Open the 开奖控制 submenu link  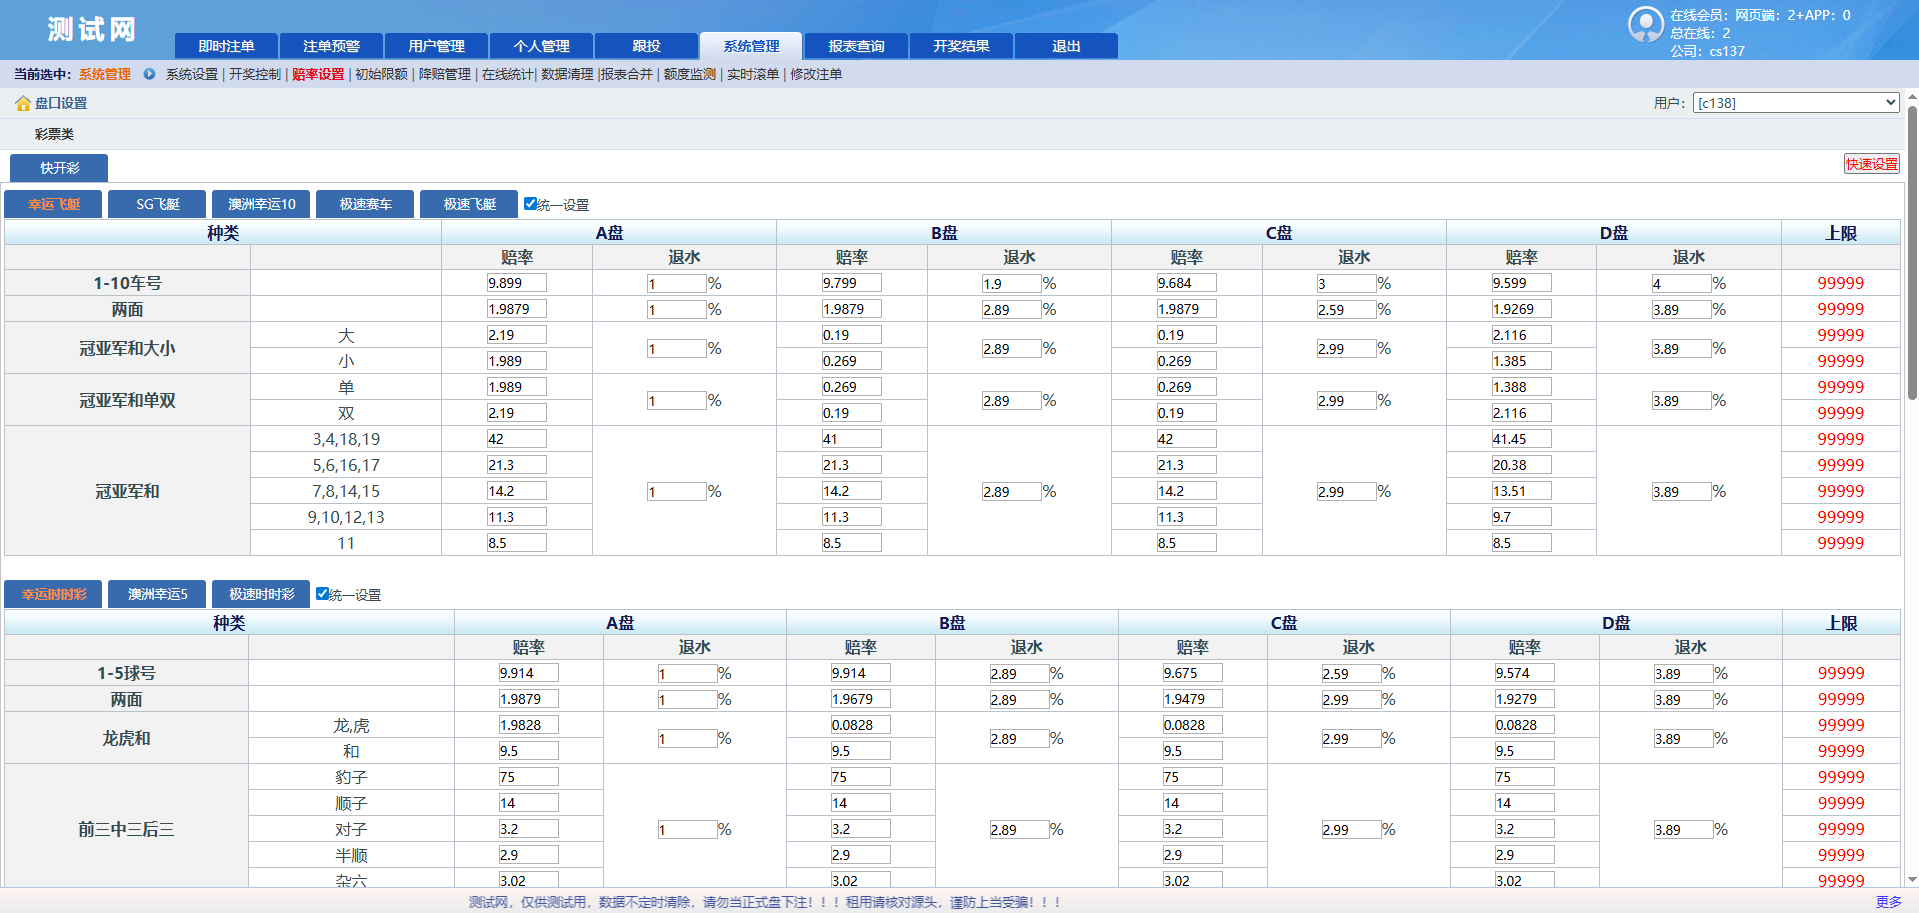254,74
